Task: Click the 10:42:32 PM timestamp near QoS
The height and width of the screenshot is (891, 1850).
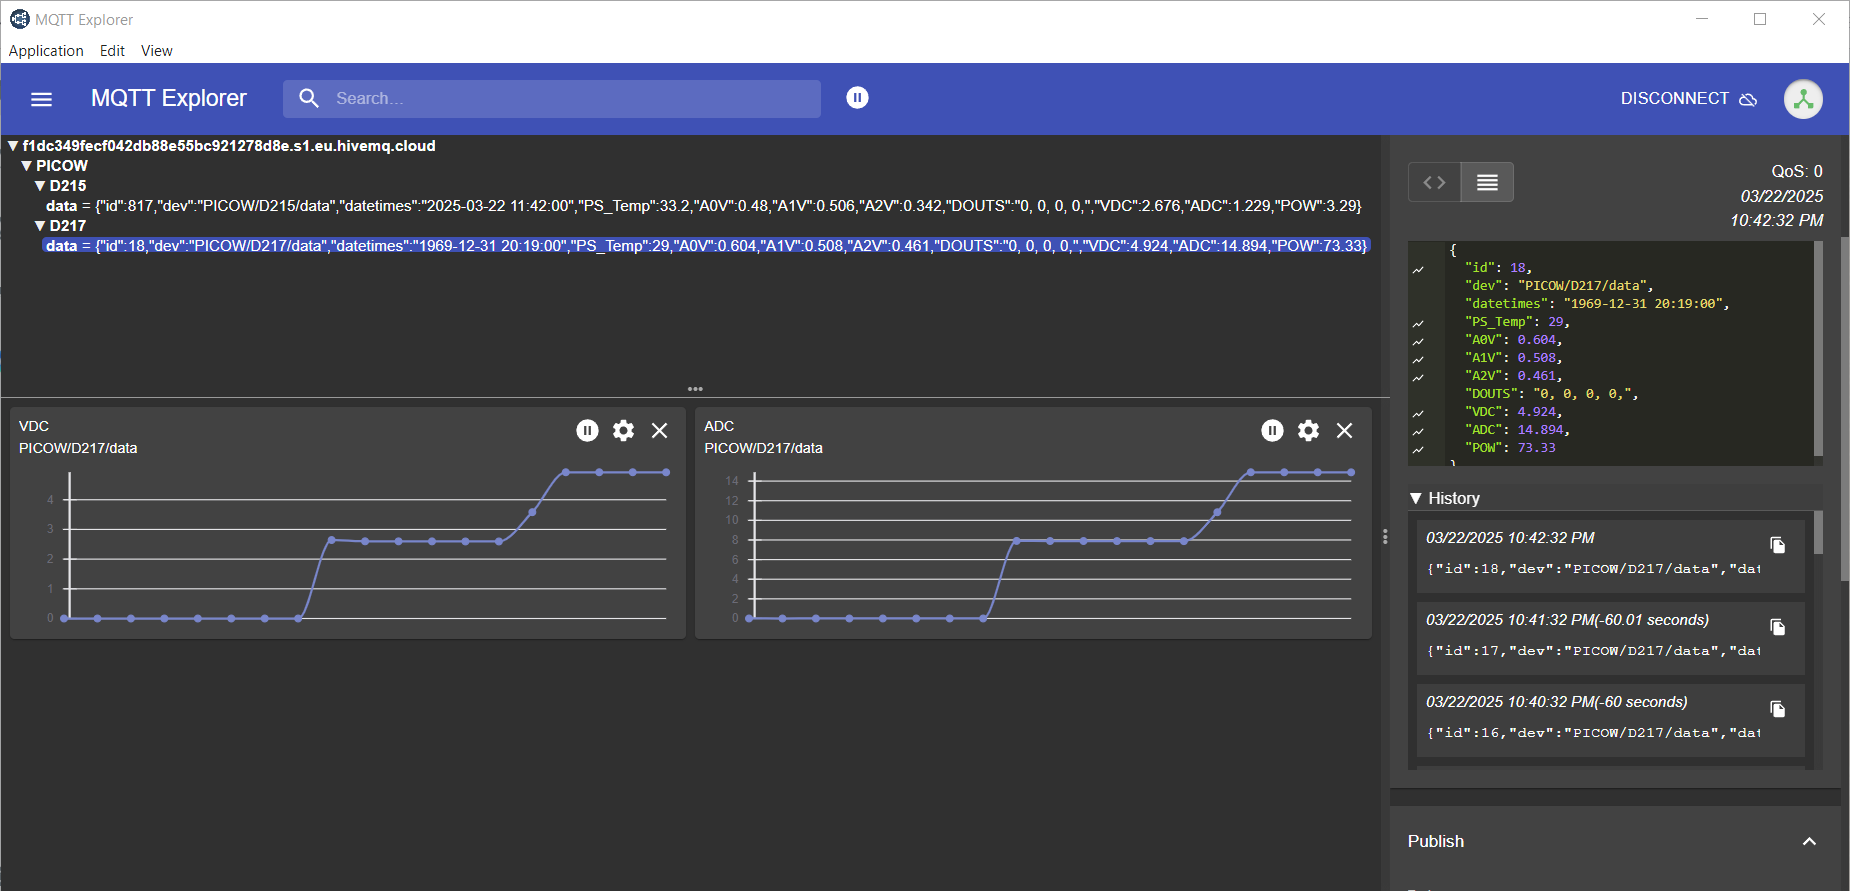Action: (x=1777, y=220)
